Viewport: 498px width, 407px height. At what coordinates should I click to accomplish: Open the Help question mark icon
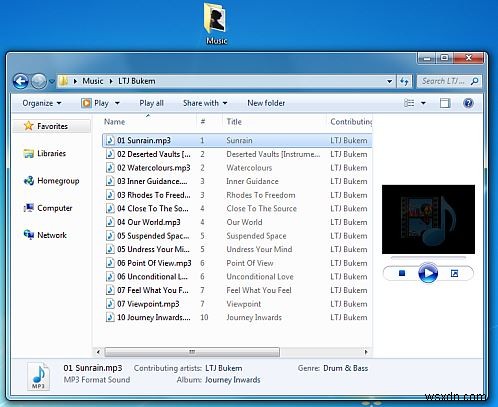click(468, 103)
